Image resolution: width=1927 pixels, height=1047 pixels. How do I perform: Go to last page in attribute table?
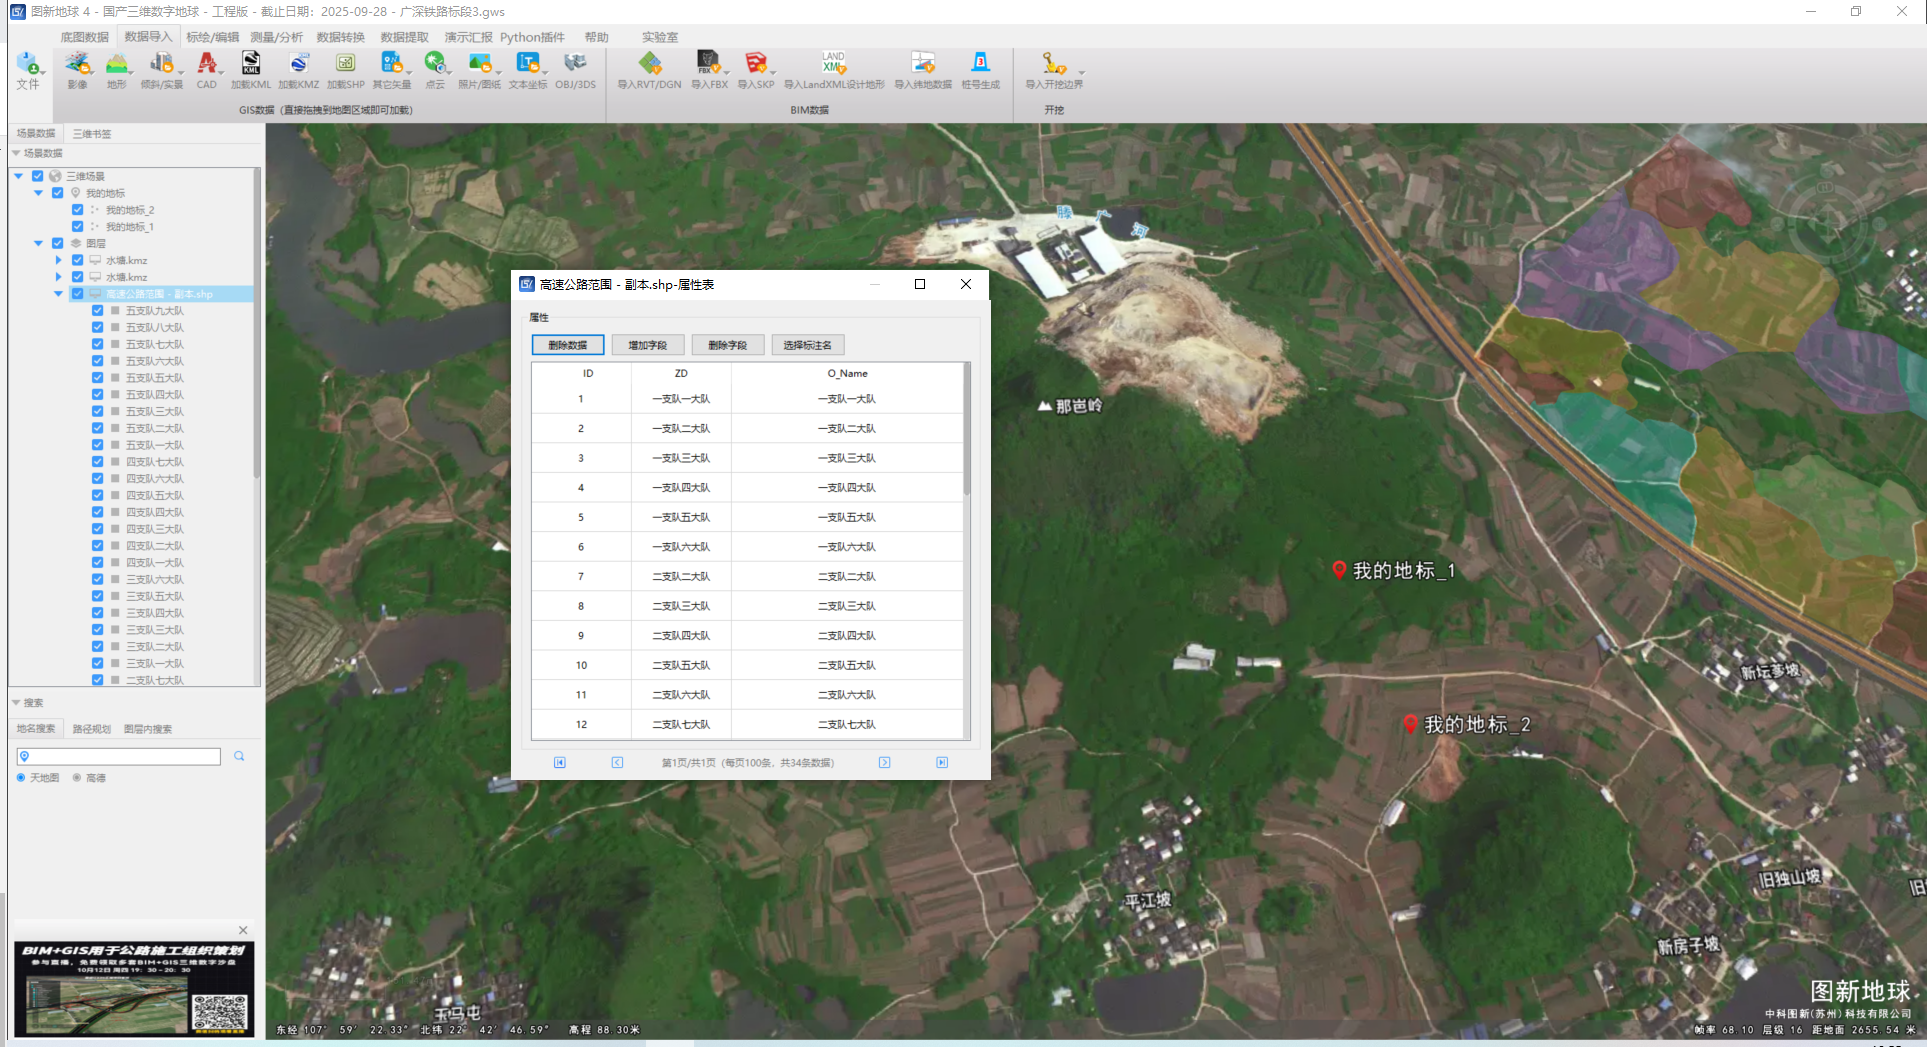(x=942, y=763)
